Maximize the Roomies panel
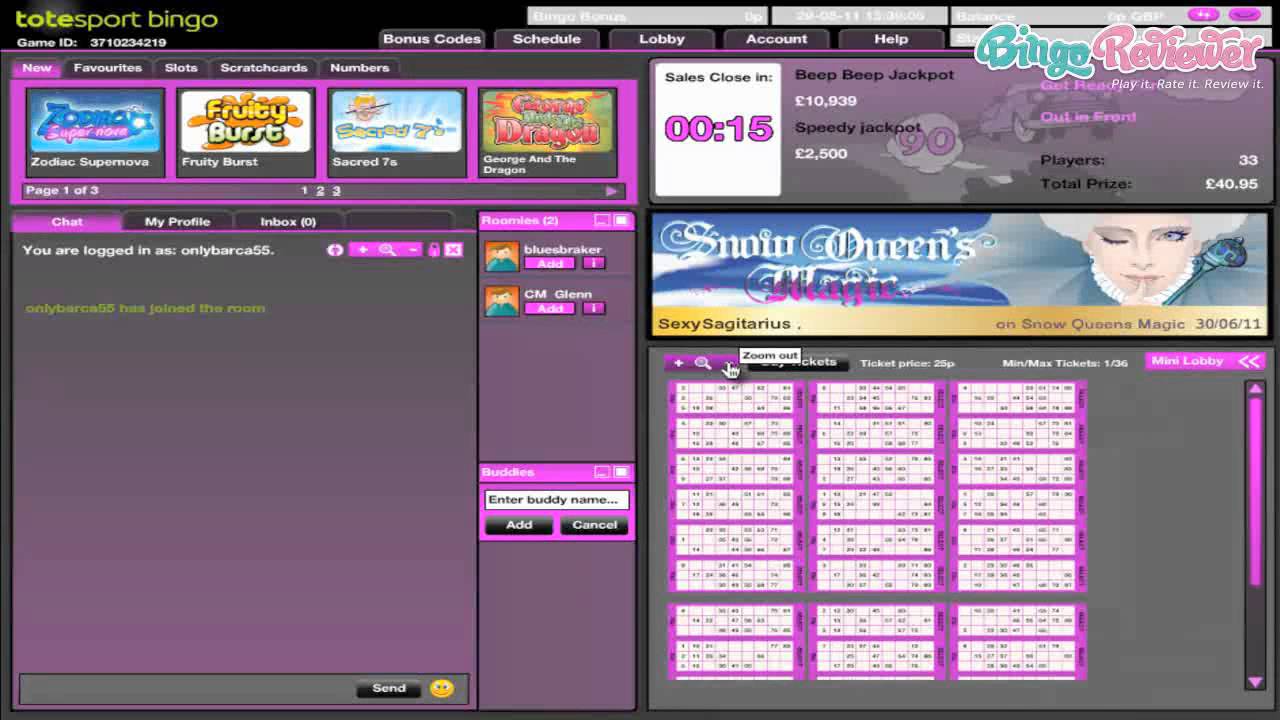Image resolution: width=1280 pixels, height=720 pixels. tap(621, 220)
